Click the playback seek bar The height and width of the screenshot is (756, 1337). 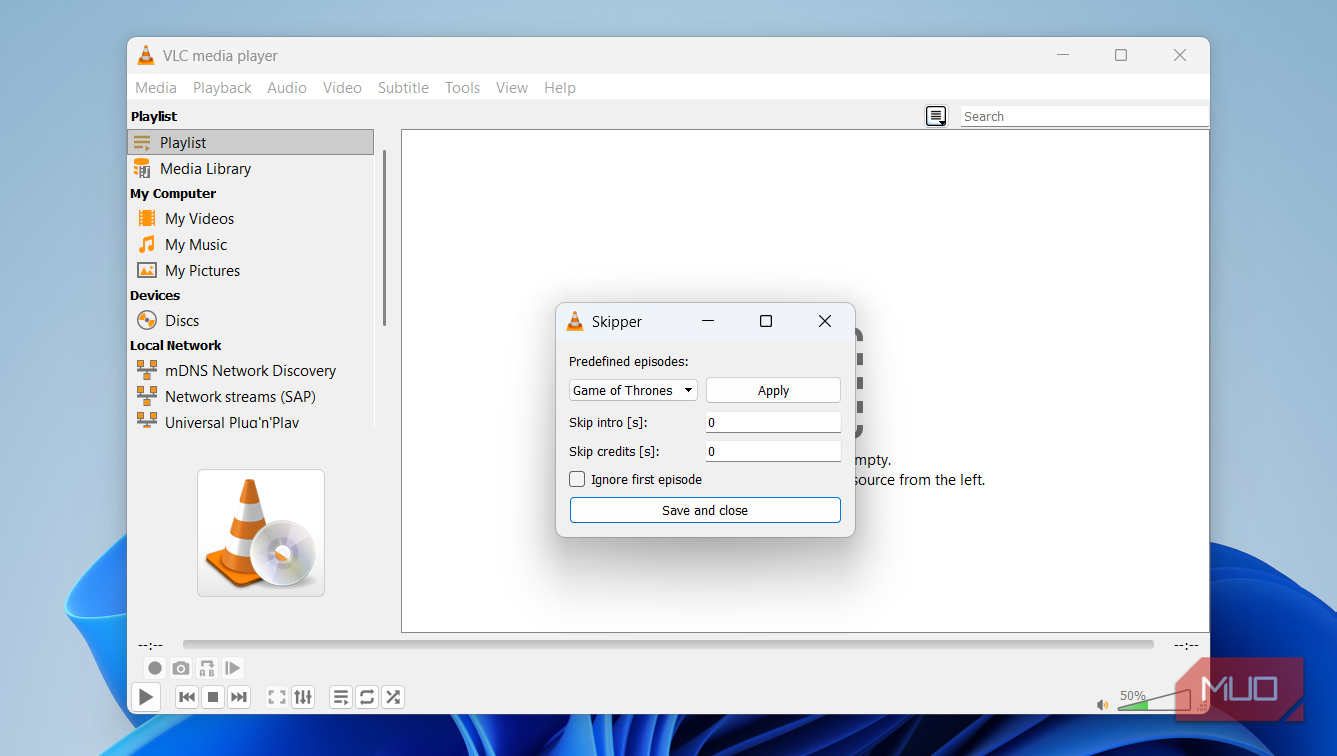click(x=668, y=645)
